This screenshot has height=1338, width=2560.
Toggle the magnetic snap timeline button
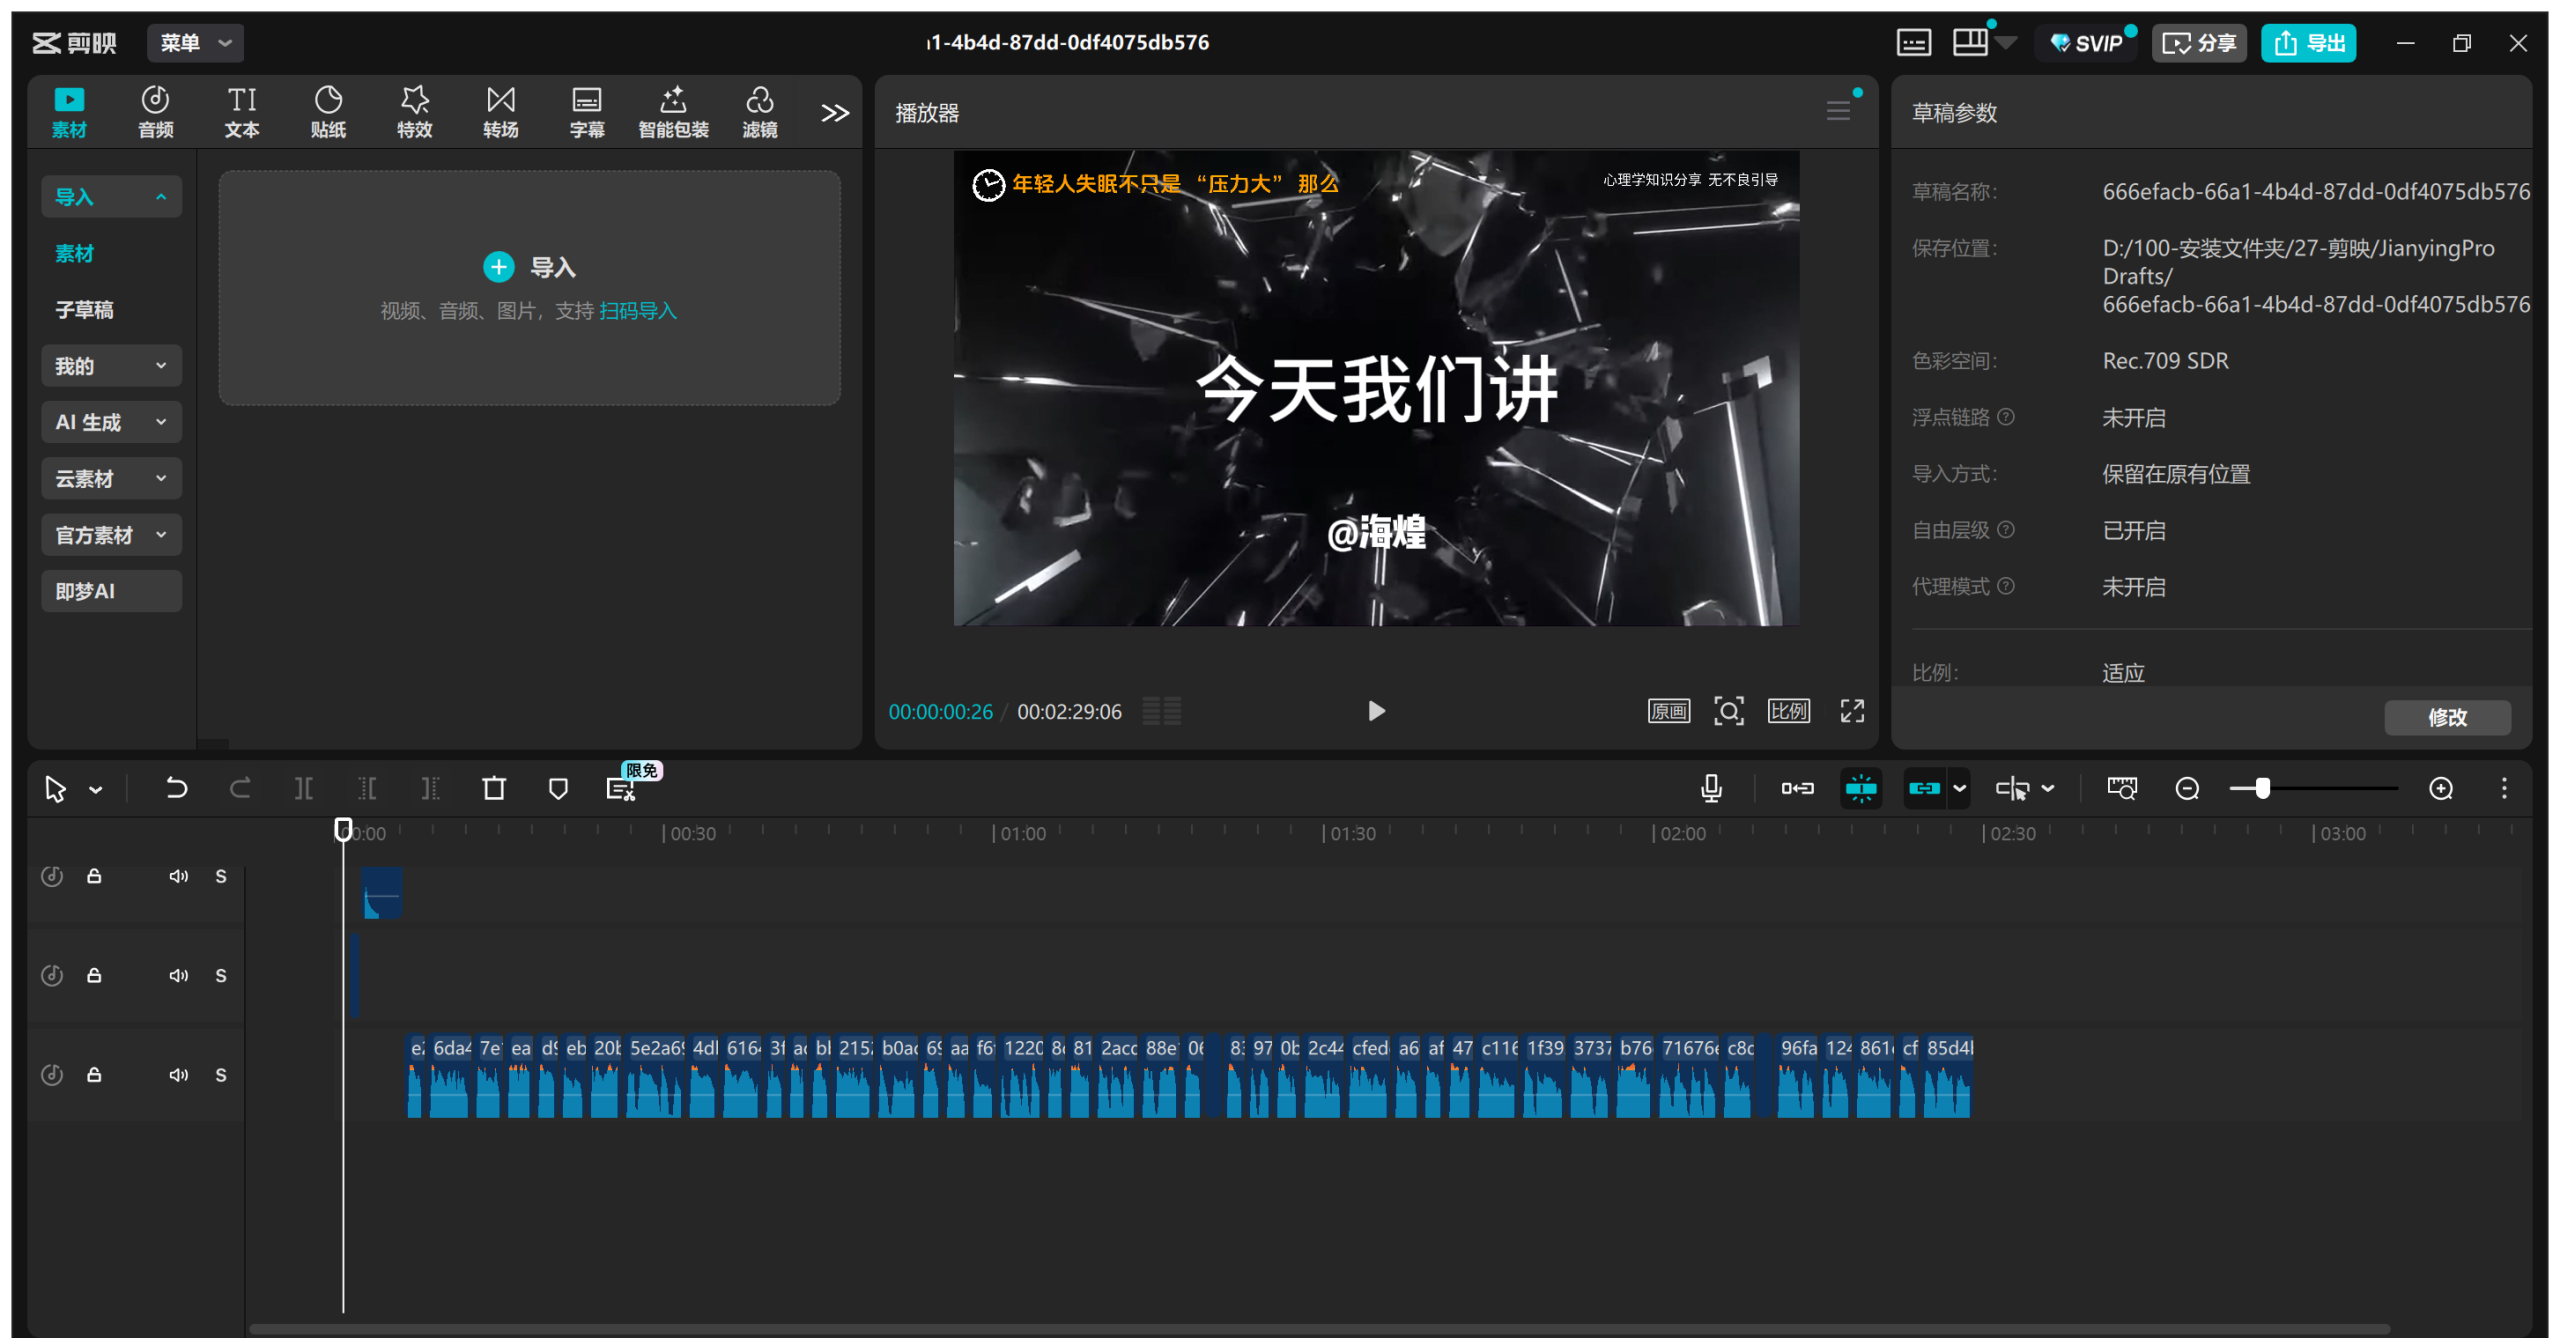1862,788
